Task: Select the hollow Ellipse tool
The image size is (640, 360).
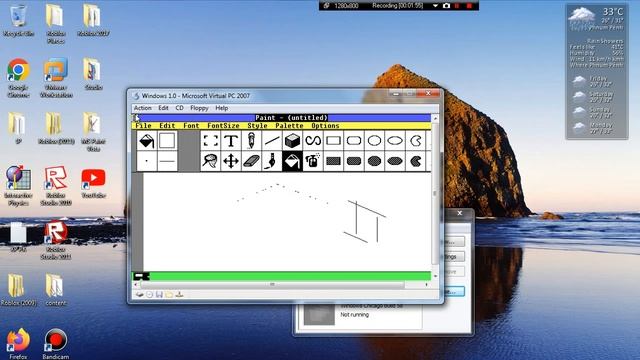Action: coord(395,141)
